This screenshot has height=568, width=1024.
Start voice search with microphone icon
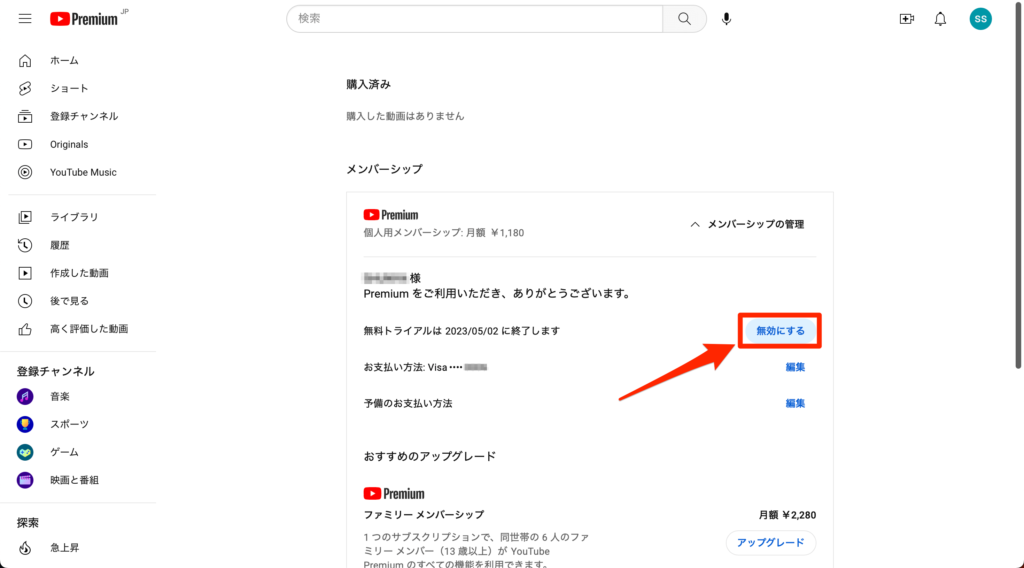point(726,19)
